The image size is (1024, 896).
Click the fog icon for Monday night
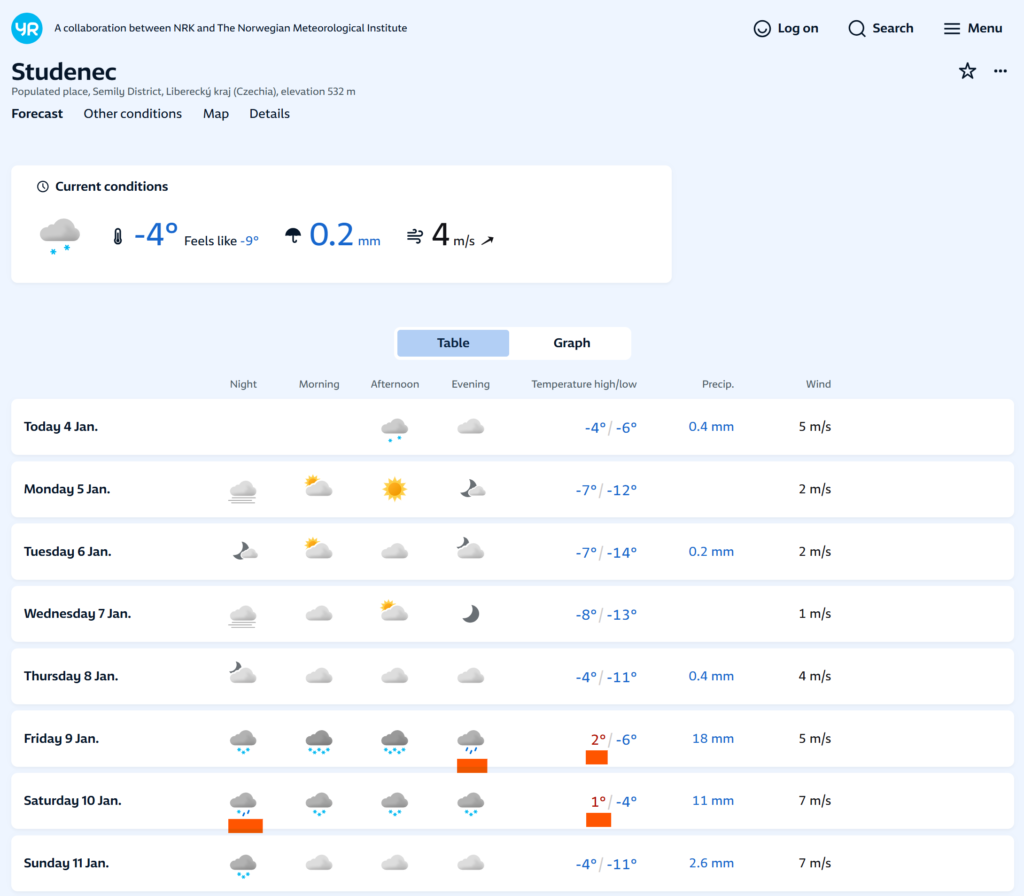(x=243, y=490)
